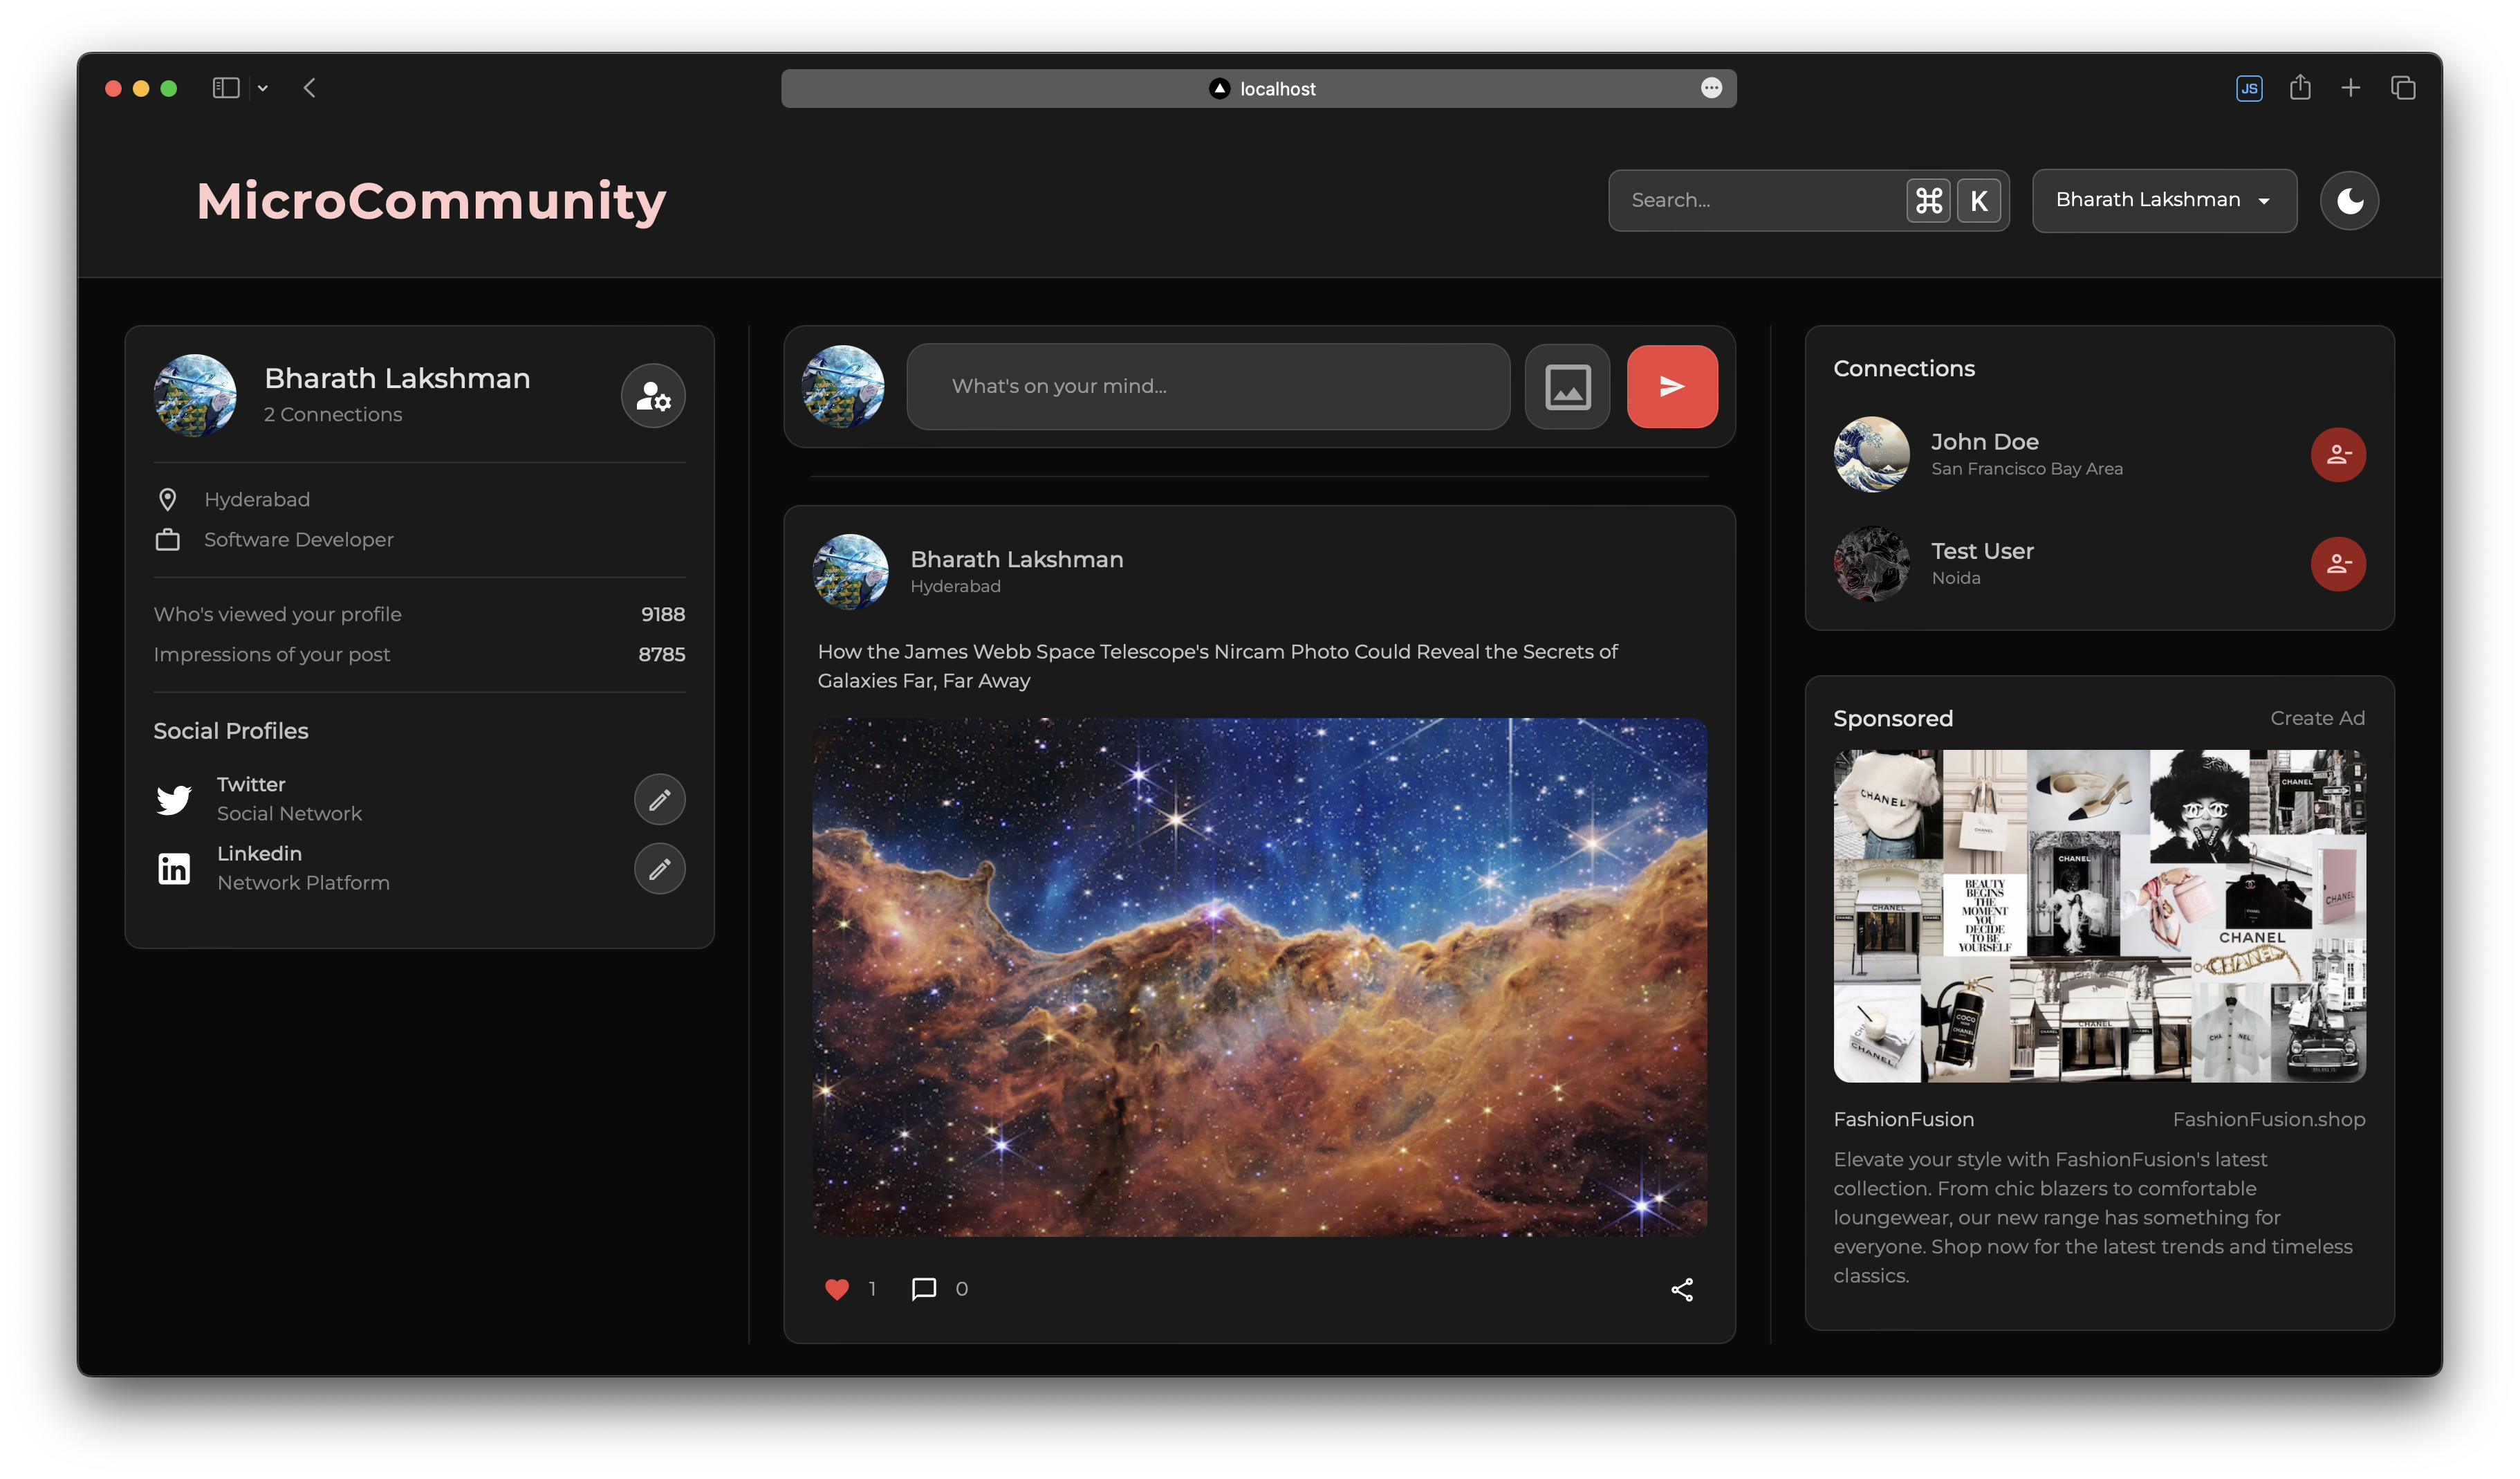Unlike the post with heart icon
Image resolution: width=2520 pixels, height=1479 pixels.
pos(837,1289)
